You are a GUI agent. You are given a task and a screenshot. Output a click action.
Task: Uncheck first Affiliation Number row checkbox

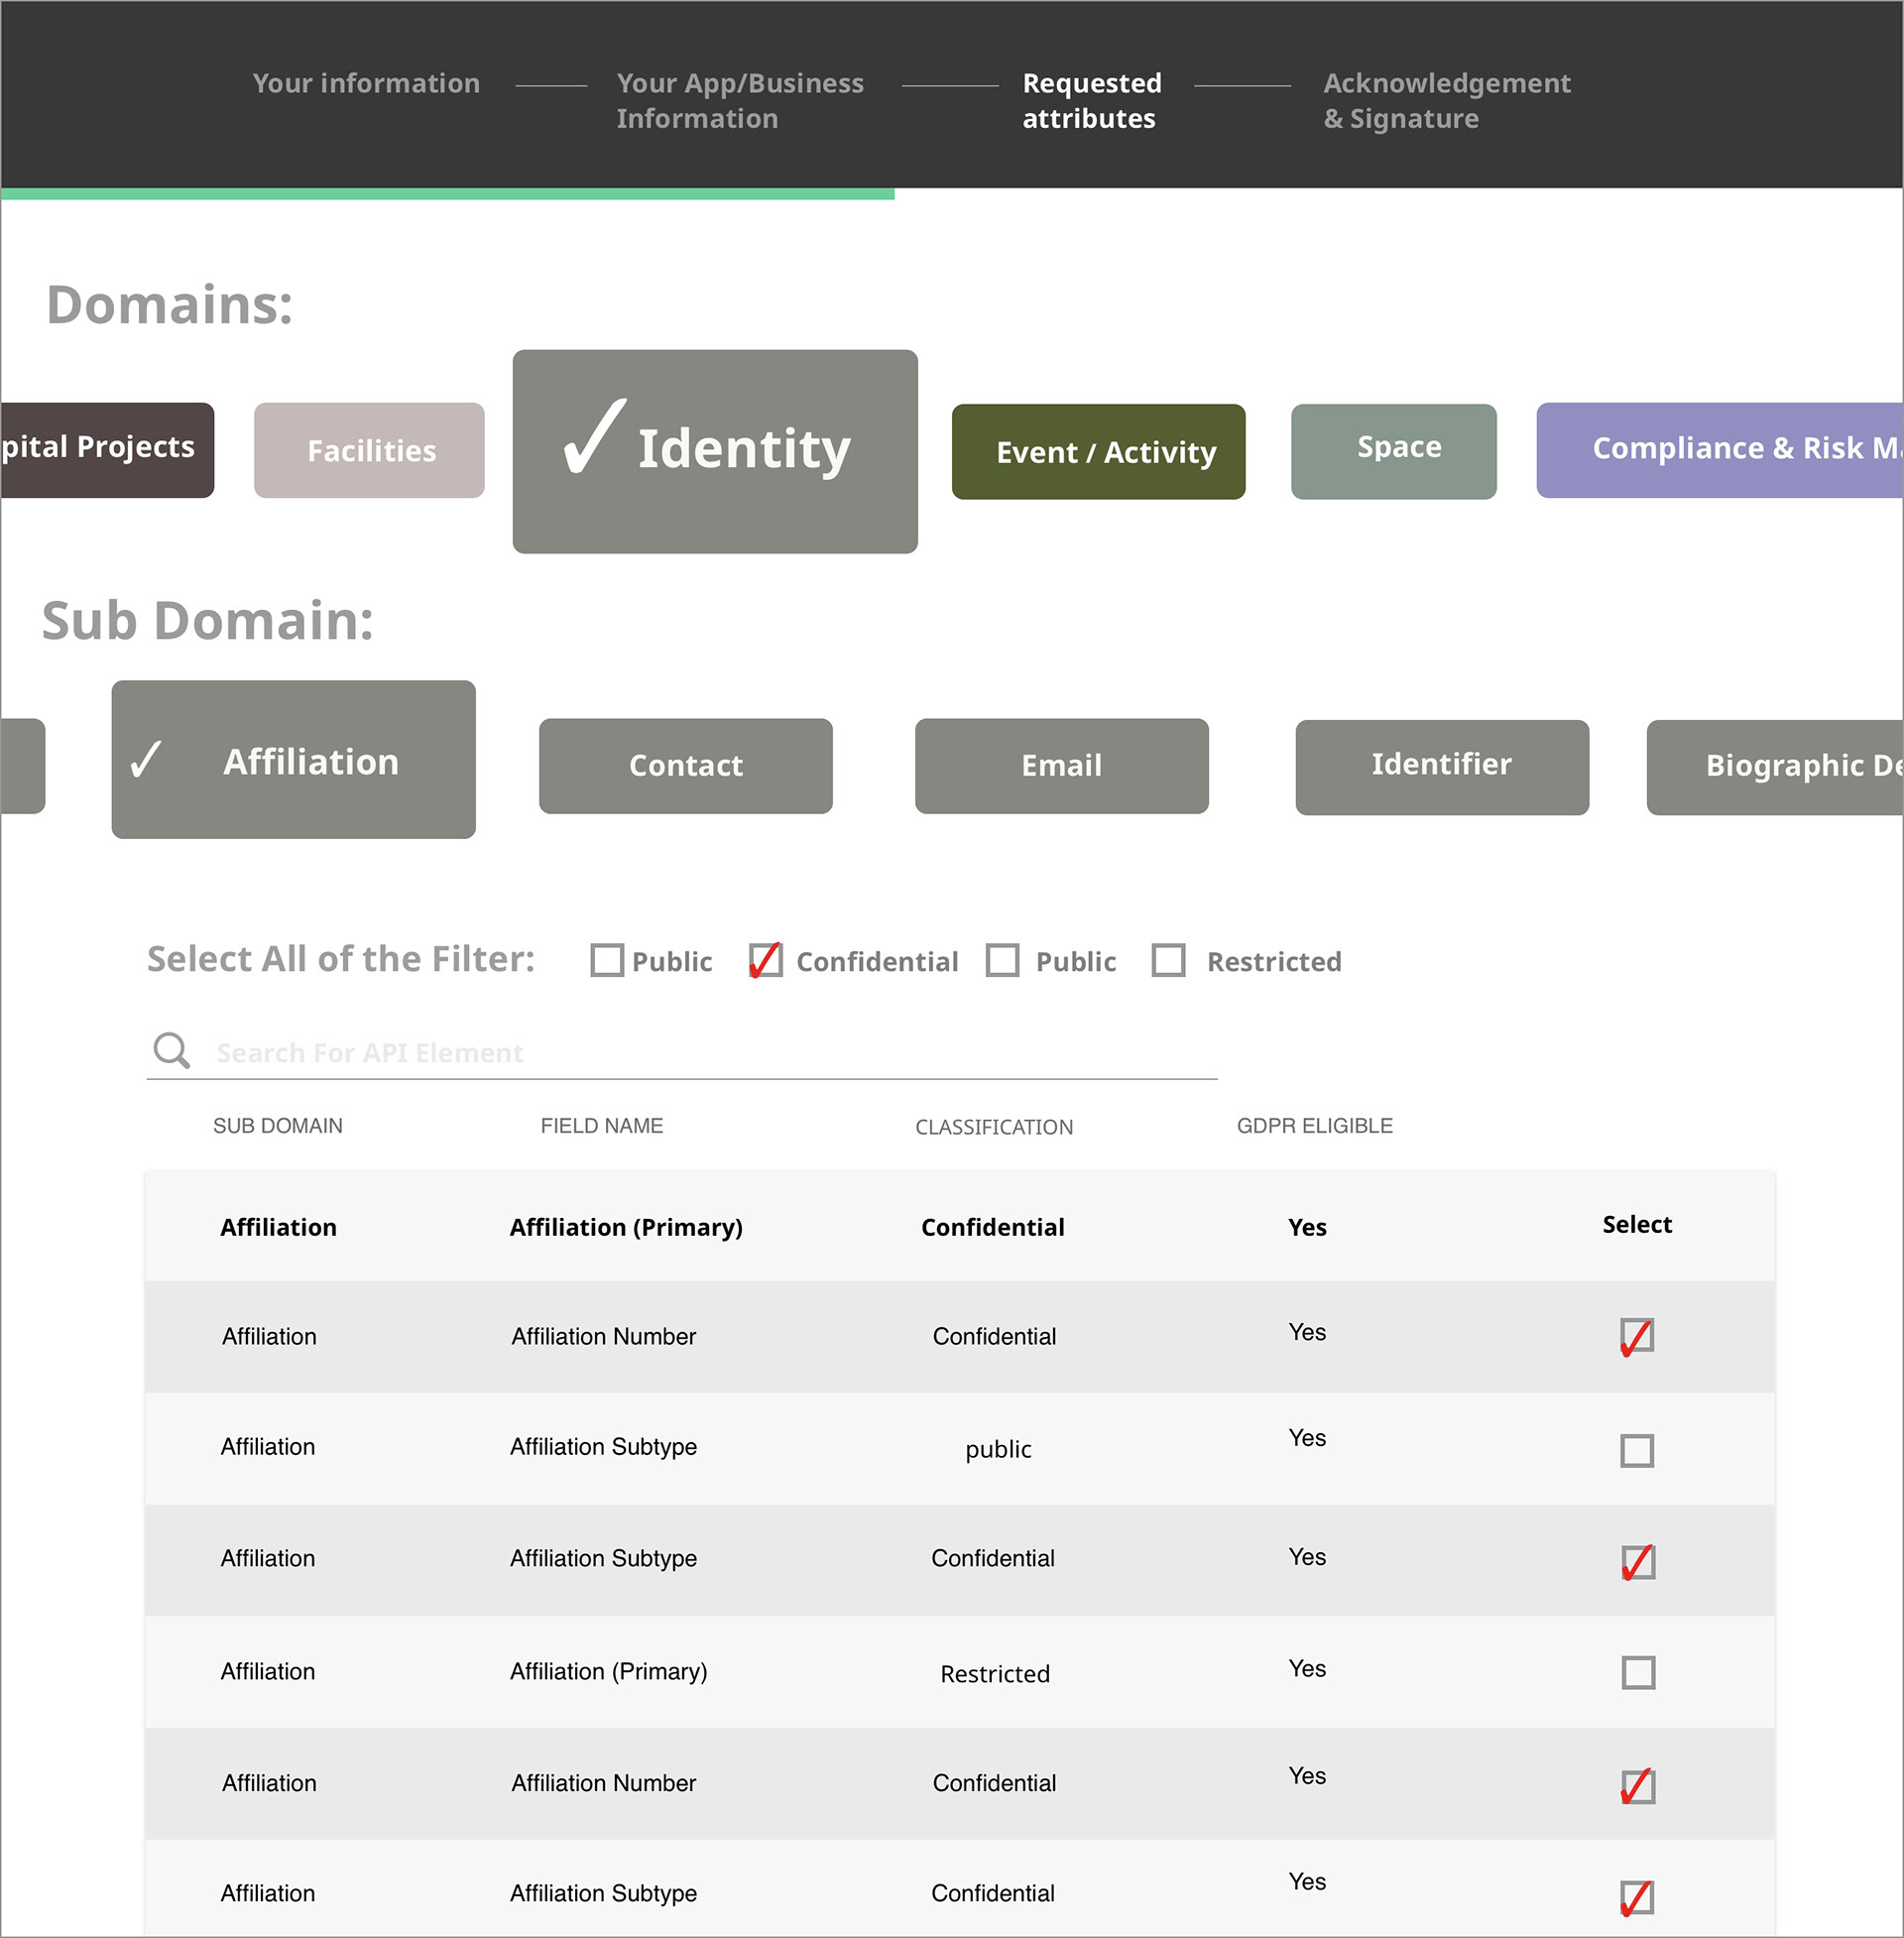(x=1637, y=1336)
